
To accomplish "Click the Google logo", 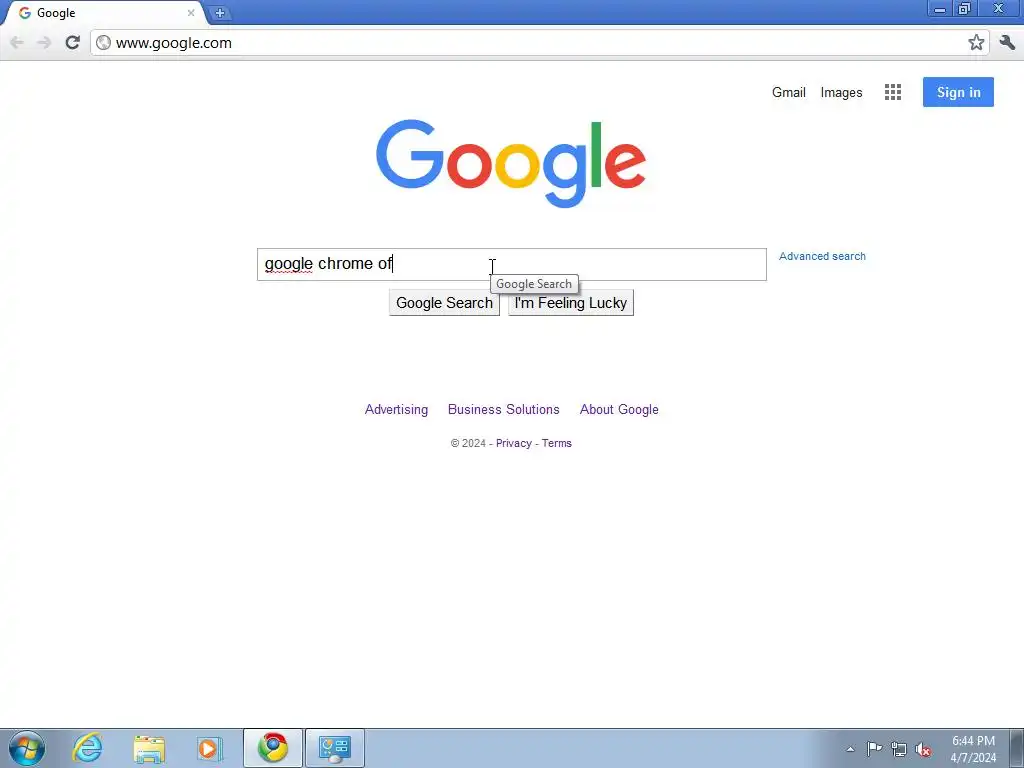I will 511,163.
